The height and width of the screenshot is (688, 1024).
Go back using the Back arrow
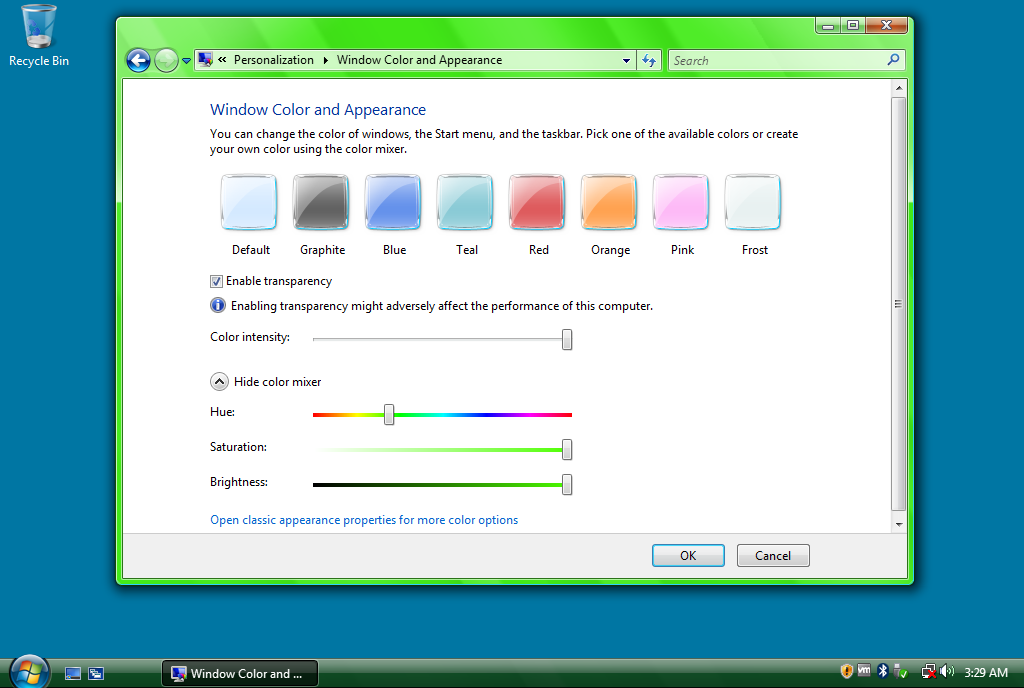(138, 61)
